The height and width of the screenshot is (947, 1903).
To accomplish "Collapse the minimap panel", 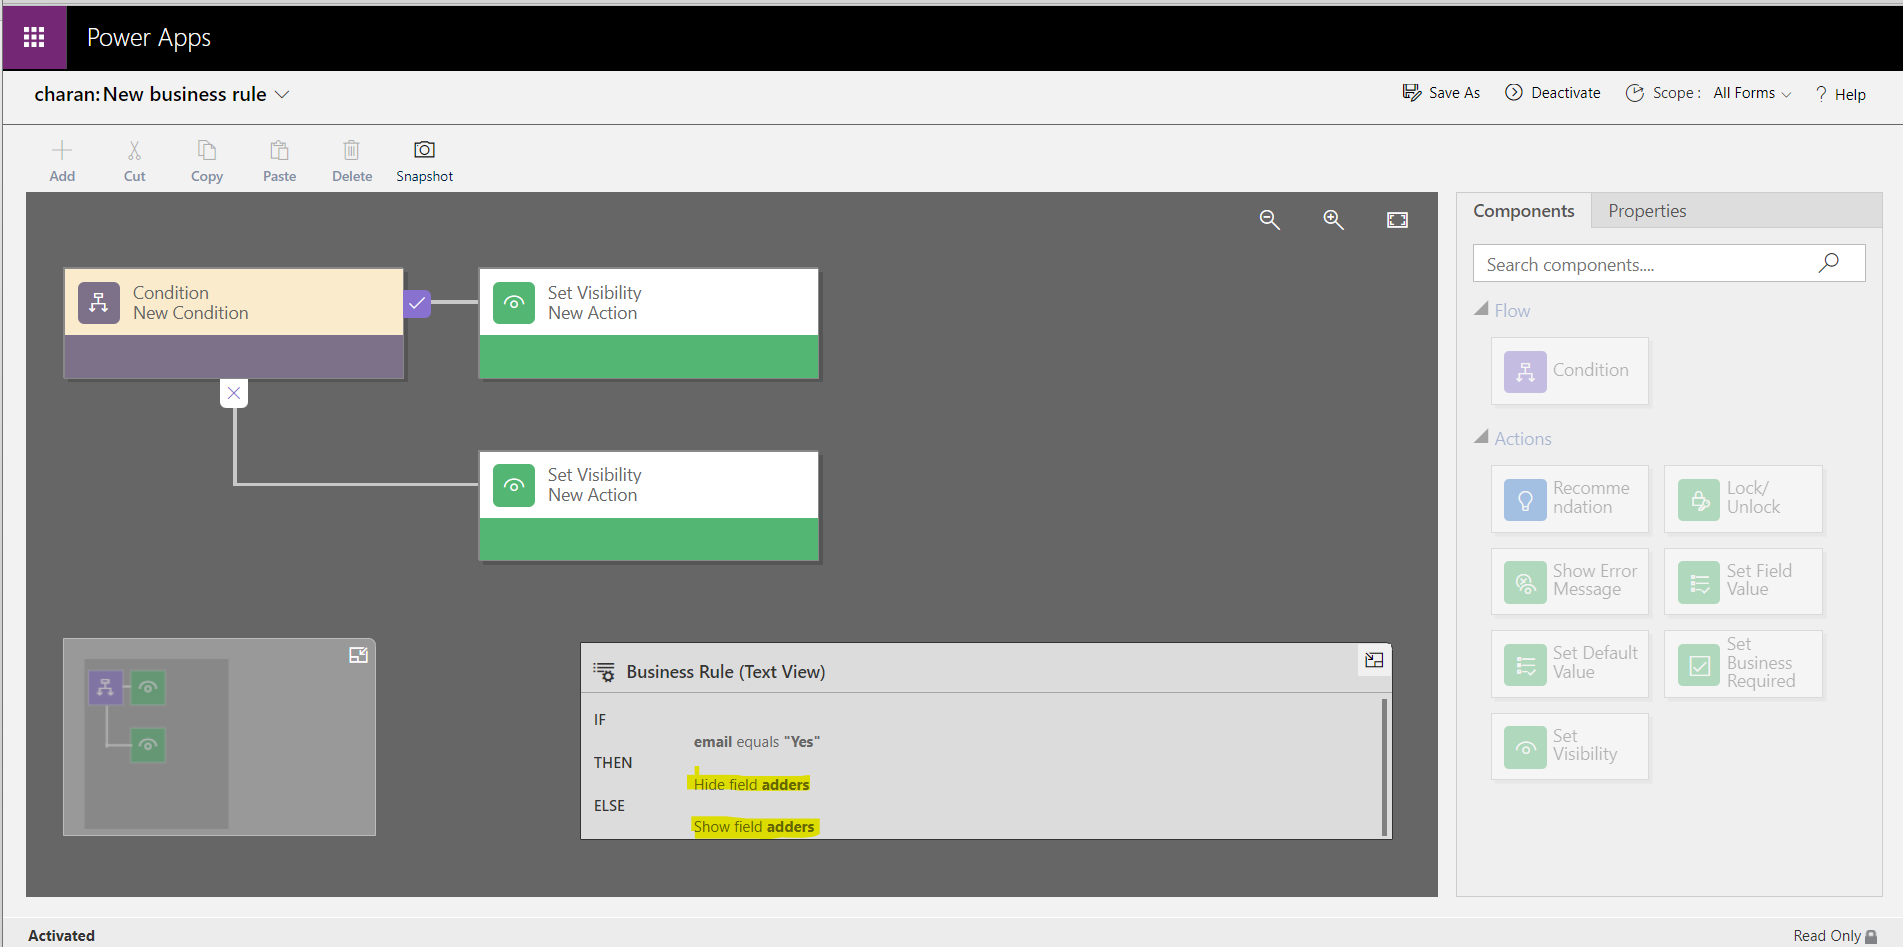I will pos(358,655).
